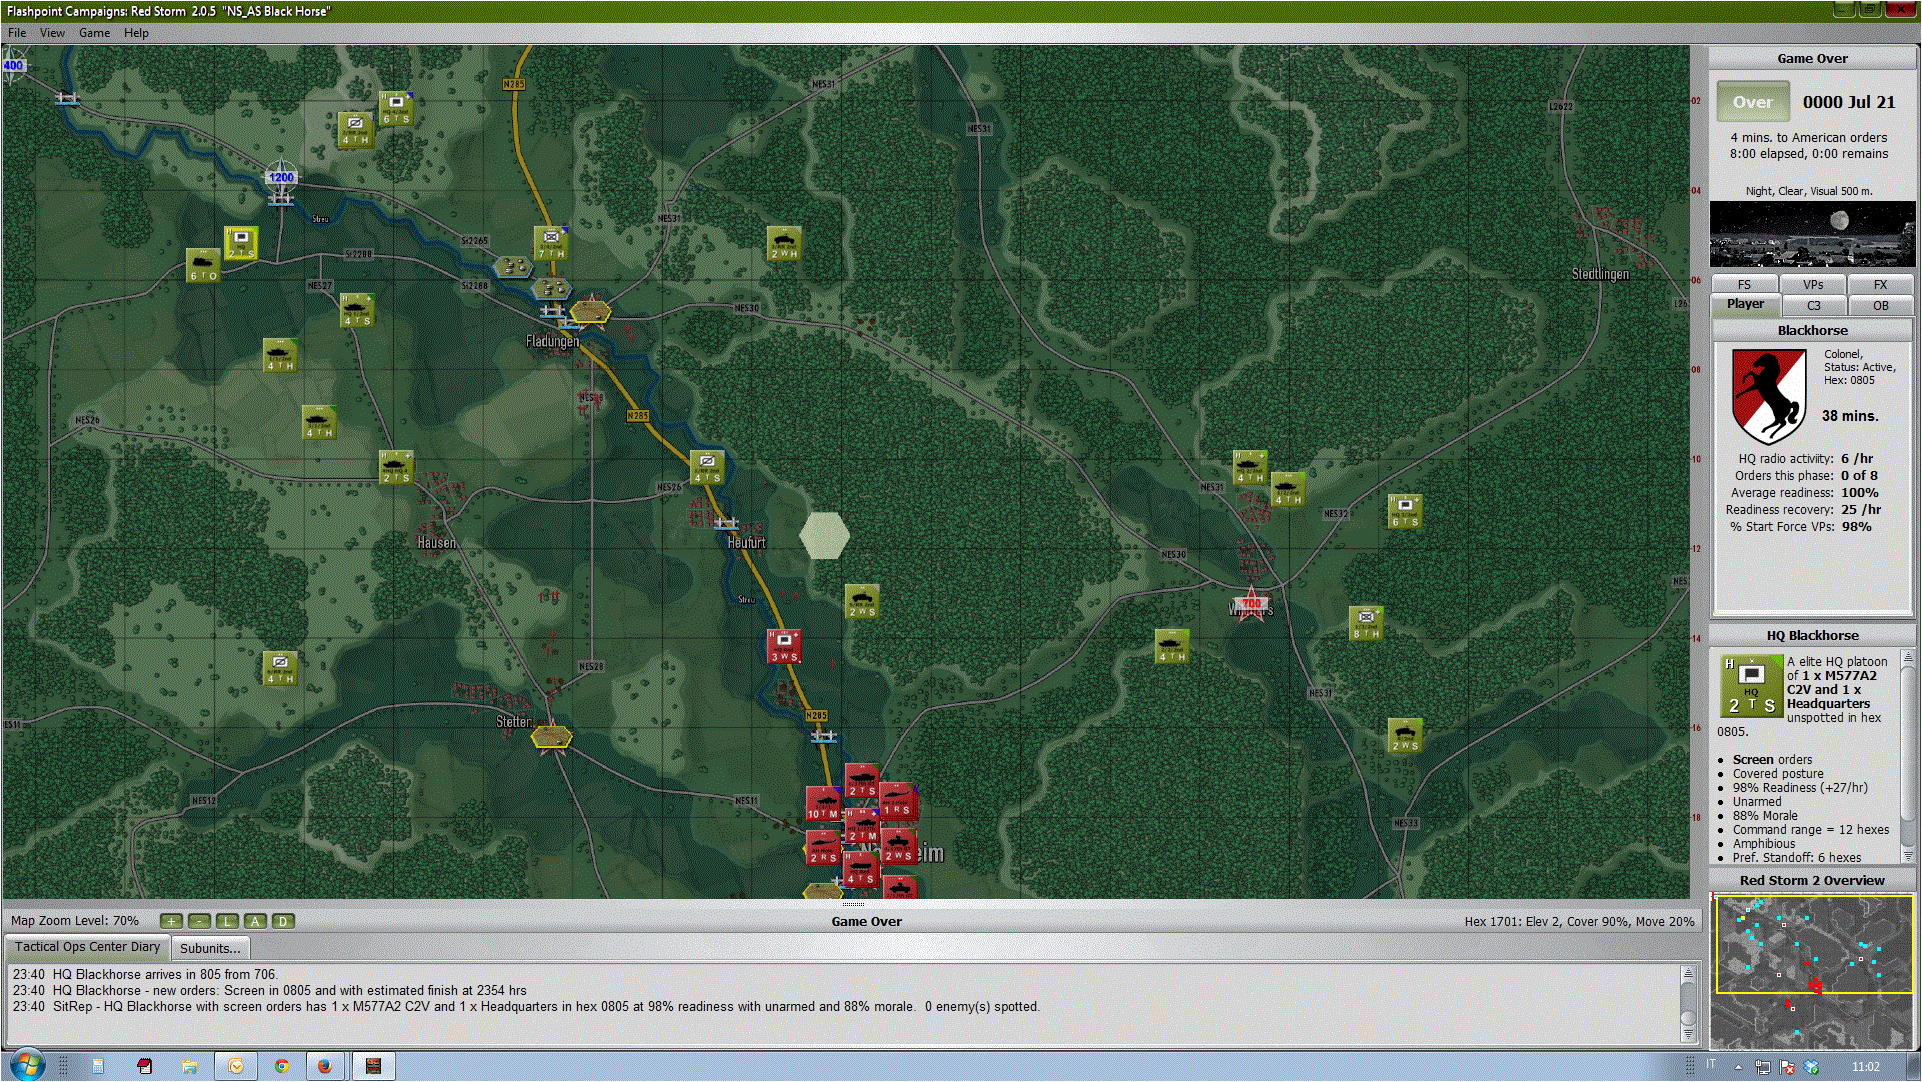Switch to the VPs tab
The width and height of the screenshot is (1922, 1082).
tap(1813, 285)
